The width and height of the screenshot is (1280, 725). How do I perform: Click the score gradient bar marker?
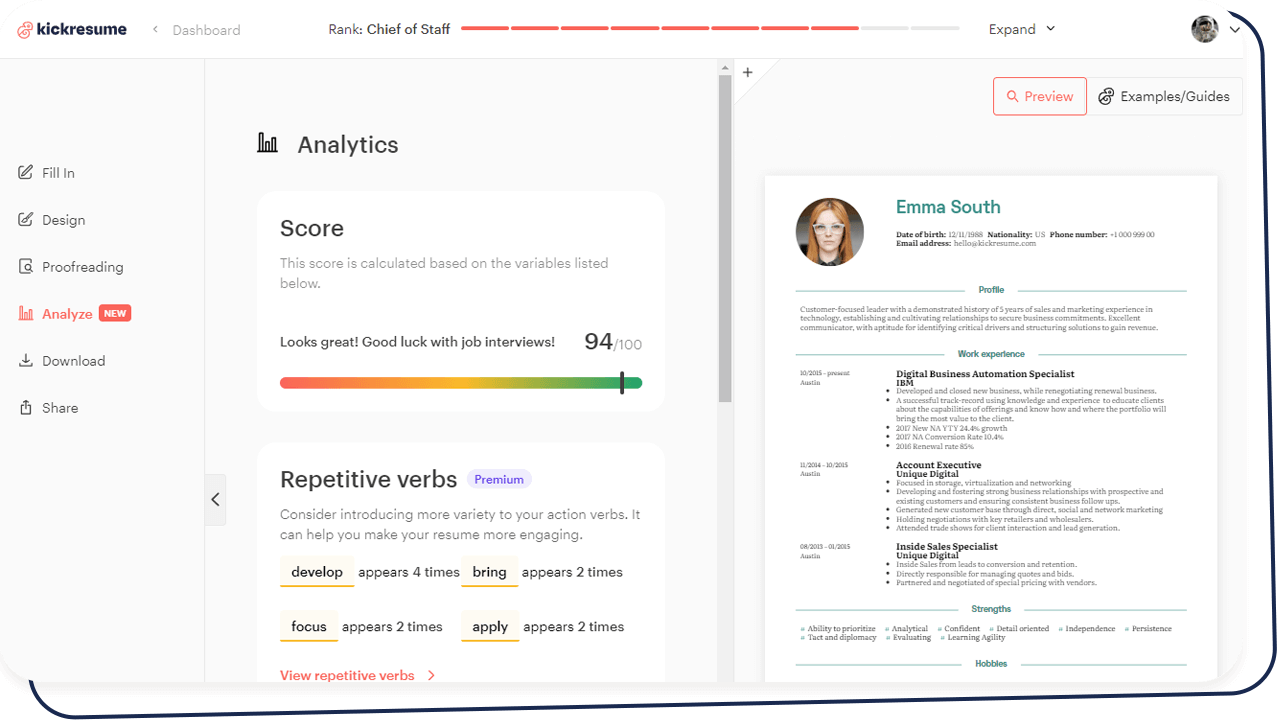pyautogui.click(x=622, y=383)
